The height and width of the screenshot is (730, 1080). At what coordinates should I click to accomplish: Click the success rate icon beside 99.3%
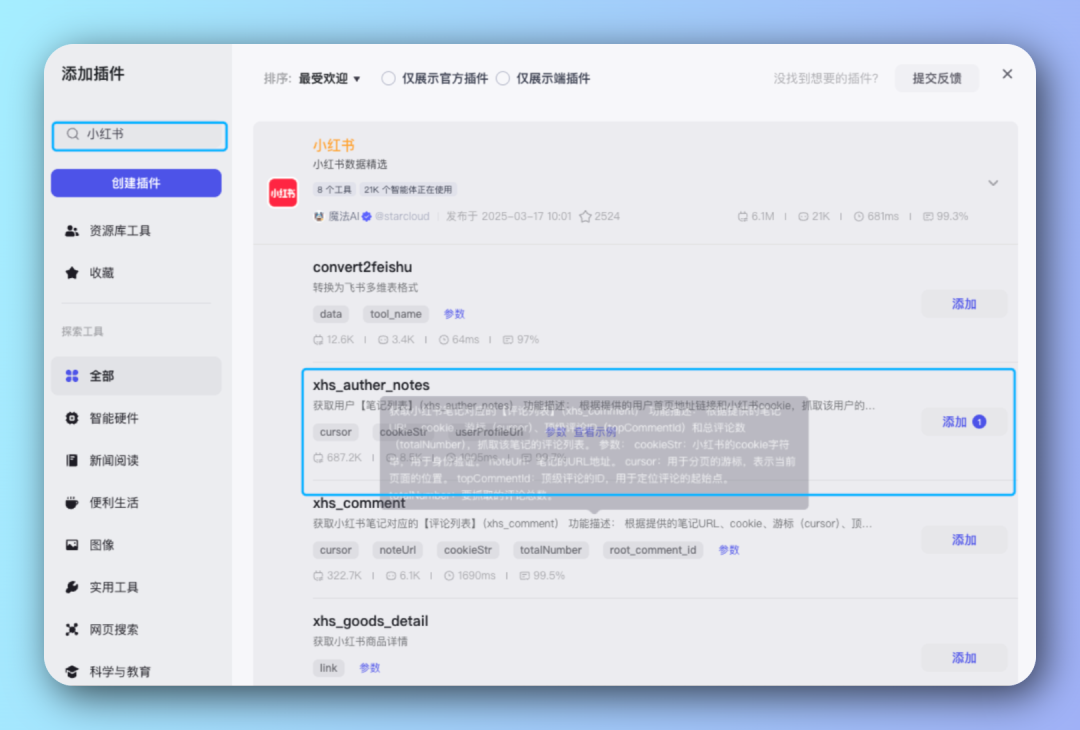tap(928, 216)
